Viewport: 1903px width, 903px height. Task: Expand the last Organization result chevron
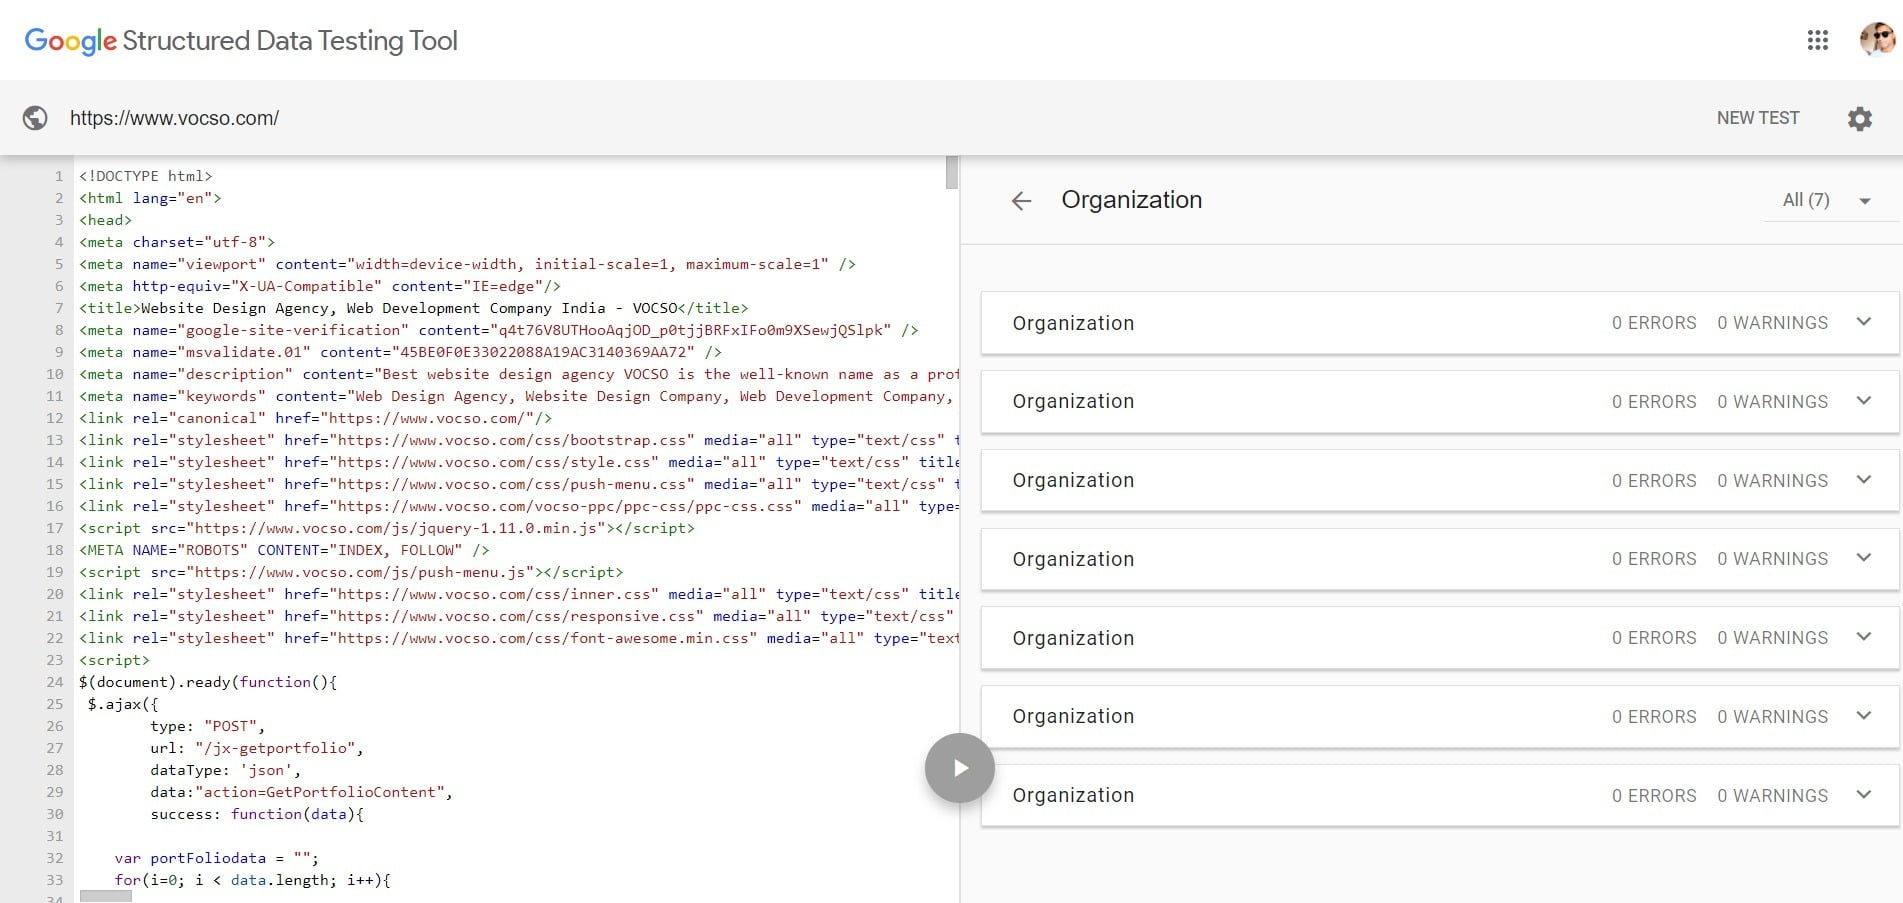click(1863, 795)
